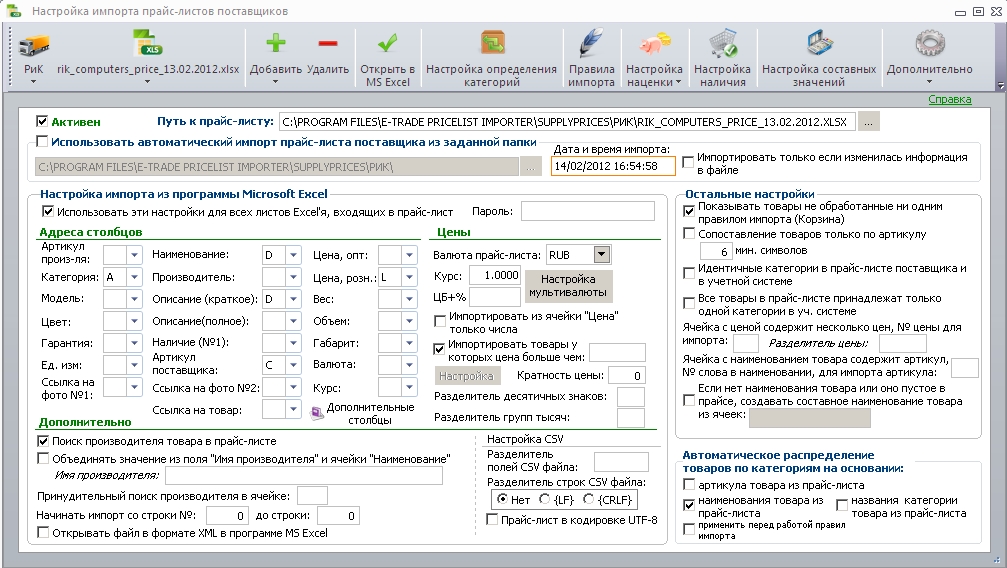Toggle Поиск производителя товара в прайс-листе
1007x568 pixels.
(x=42, y=441)
